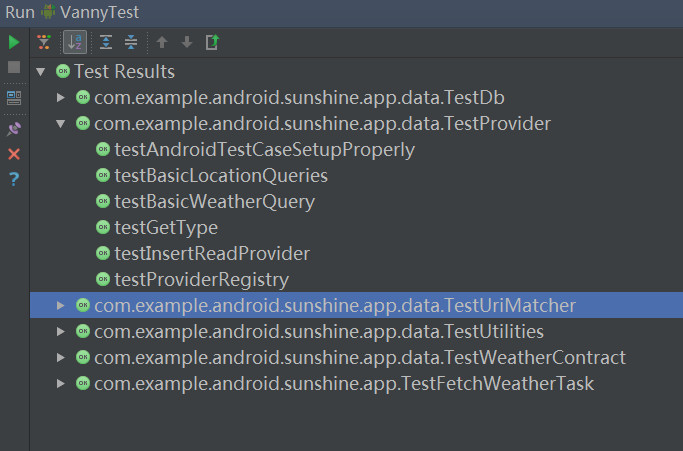The width and height of the screenshot is (683, 451).
Task: Export test results icon
Action: tap(212, 42)
